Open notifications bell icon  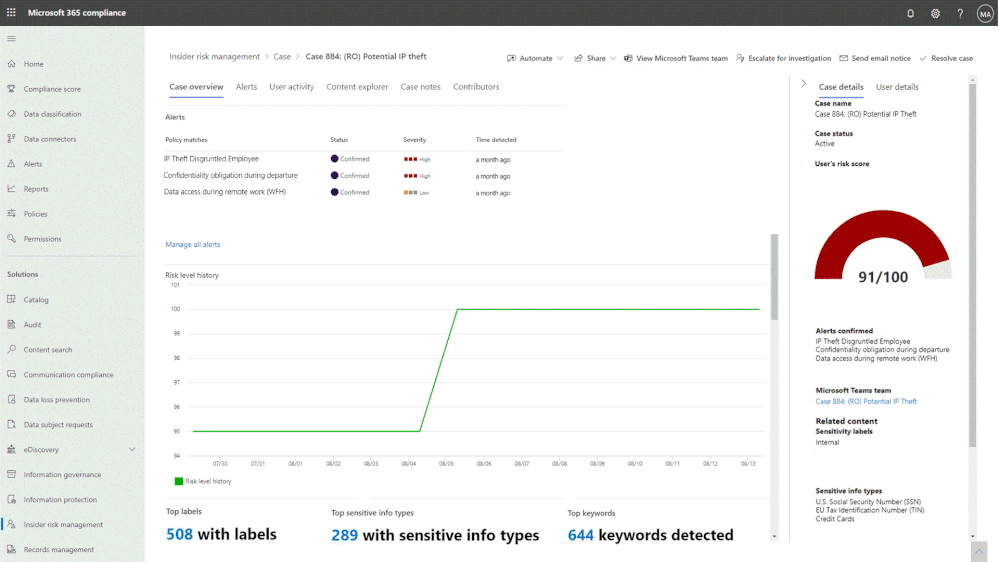[x=910, y=13]
